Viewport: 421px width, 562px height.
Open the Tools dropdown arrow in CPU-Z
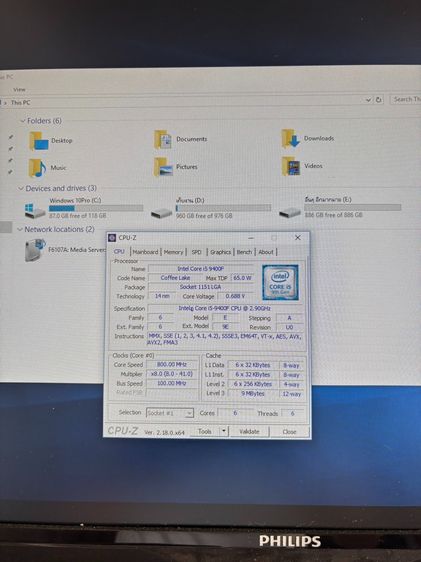point(224,431)
